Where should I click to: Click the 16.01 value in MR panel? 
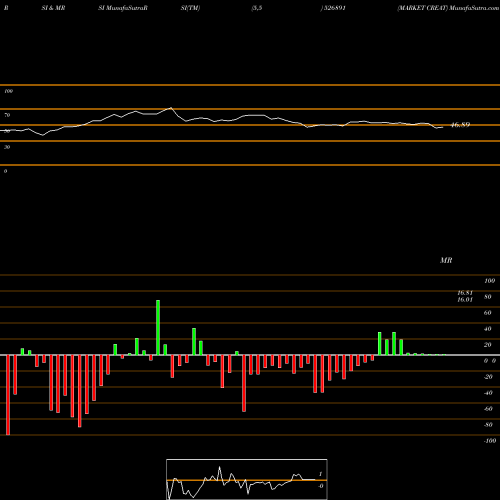click(465, 300)
